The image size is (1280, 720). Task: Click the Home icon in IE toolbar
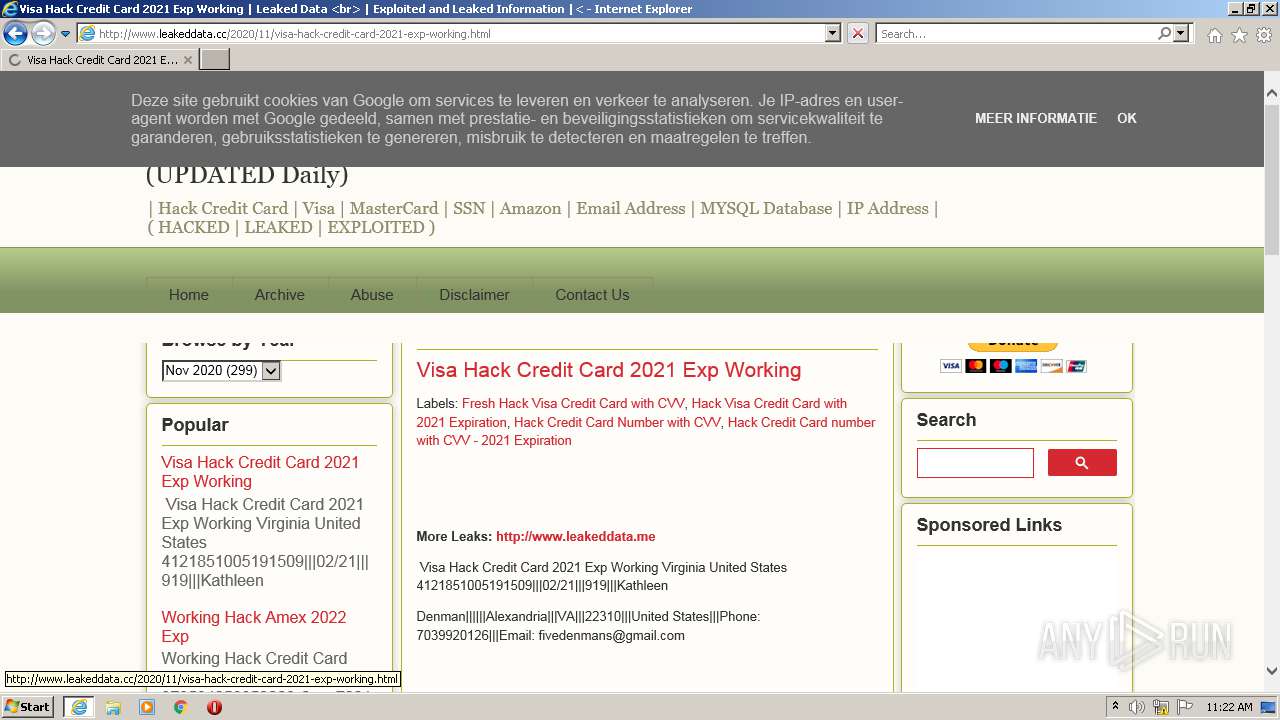tap(1214, 35)
